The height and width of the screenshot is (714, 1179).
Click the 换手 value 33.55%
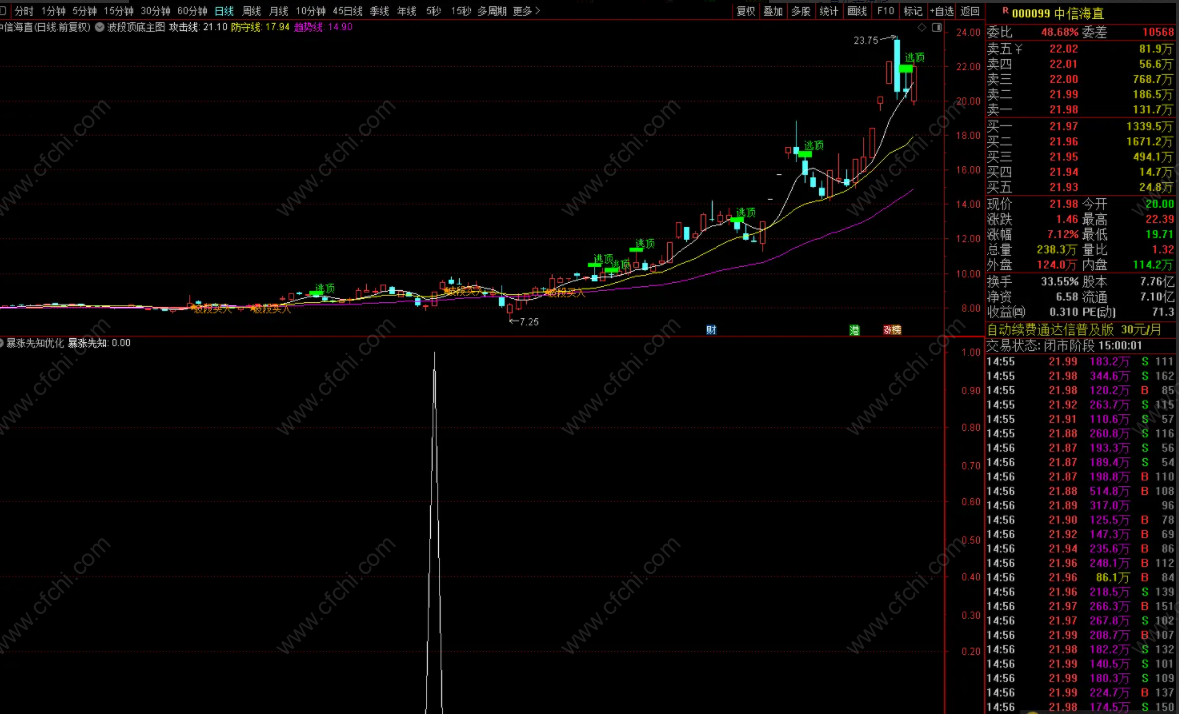[x=1059, y=282]
